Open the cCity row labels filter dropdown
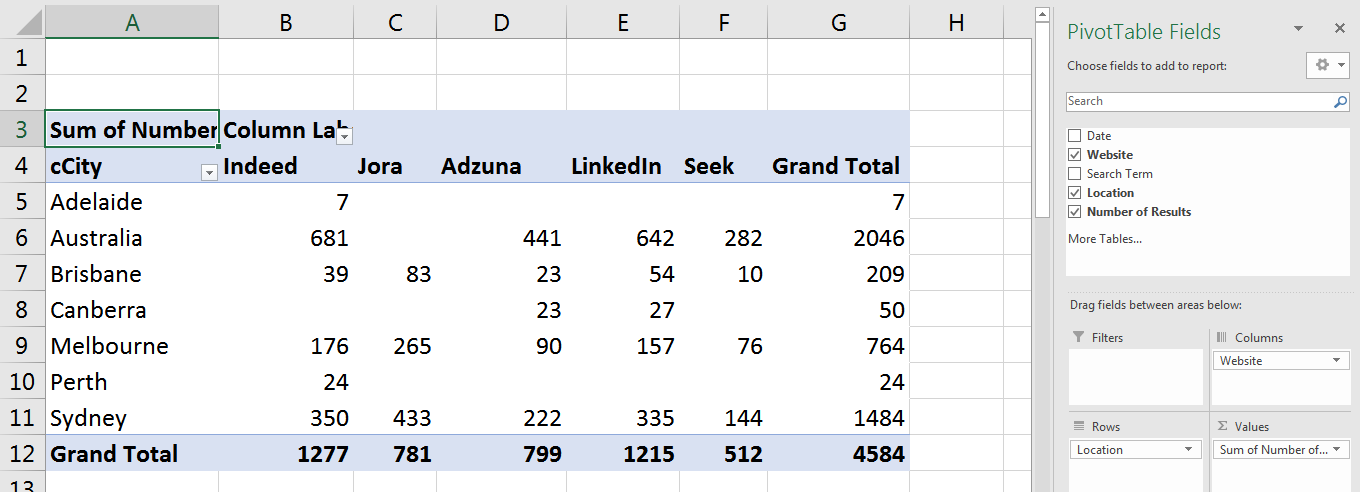This screenshot has width=1360, height=492. tap(209, 173)
